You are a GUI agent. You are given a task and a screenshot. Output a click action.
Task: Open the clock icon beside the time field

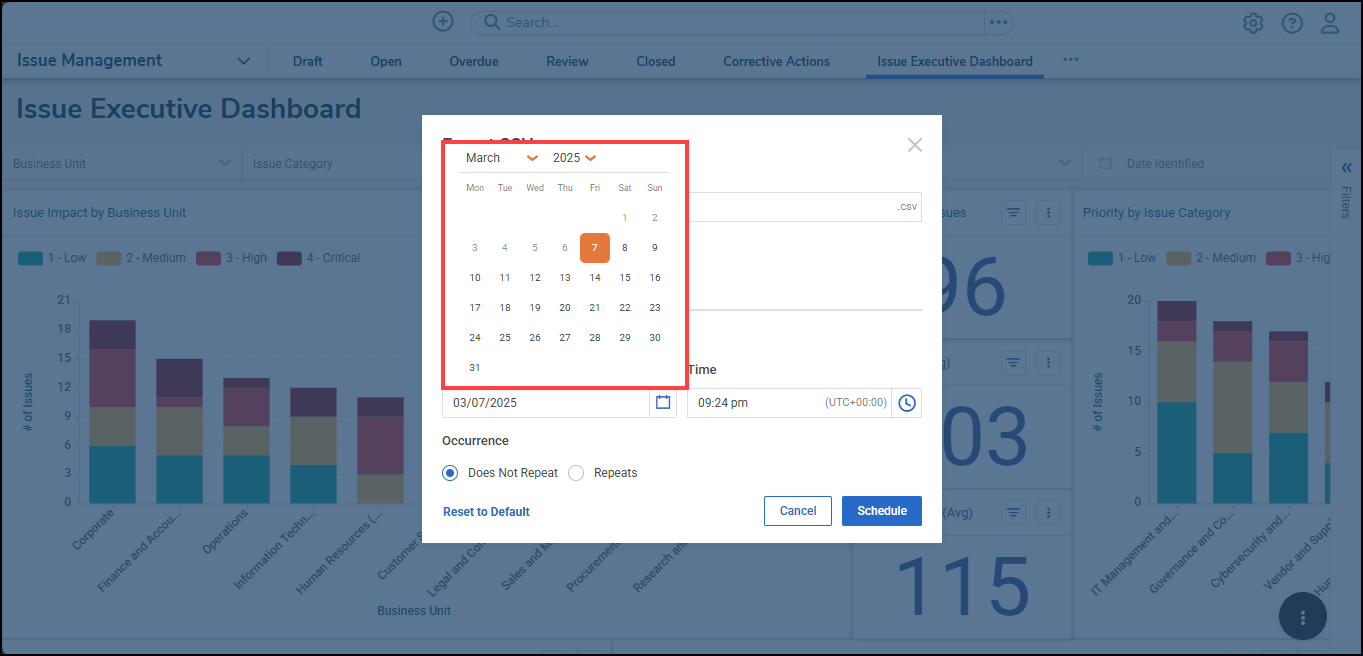906,402
